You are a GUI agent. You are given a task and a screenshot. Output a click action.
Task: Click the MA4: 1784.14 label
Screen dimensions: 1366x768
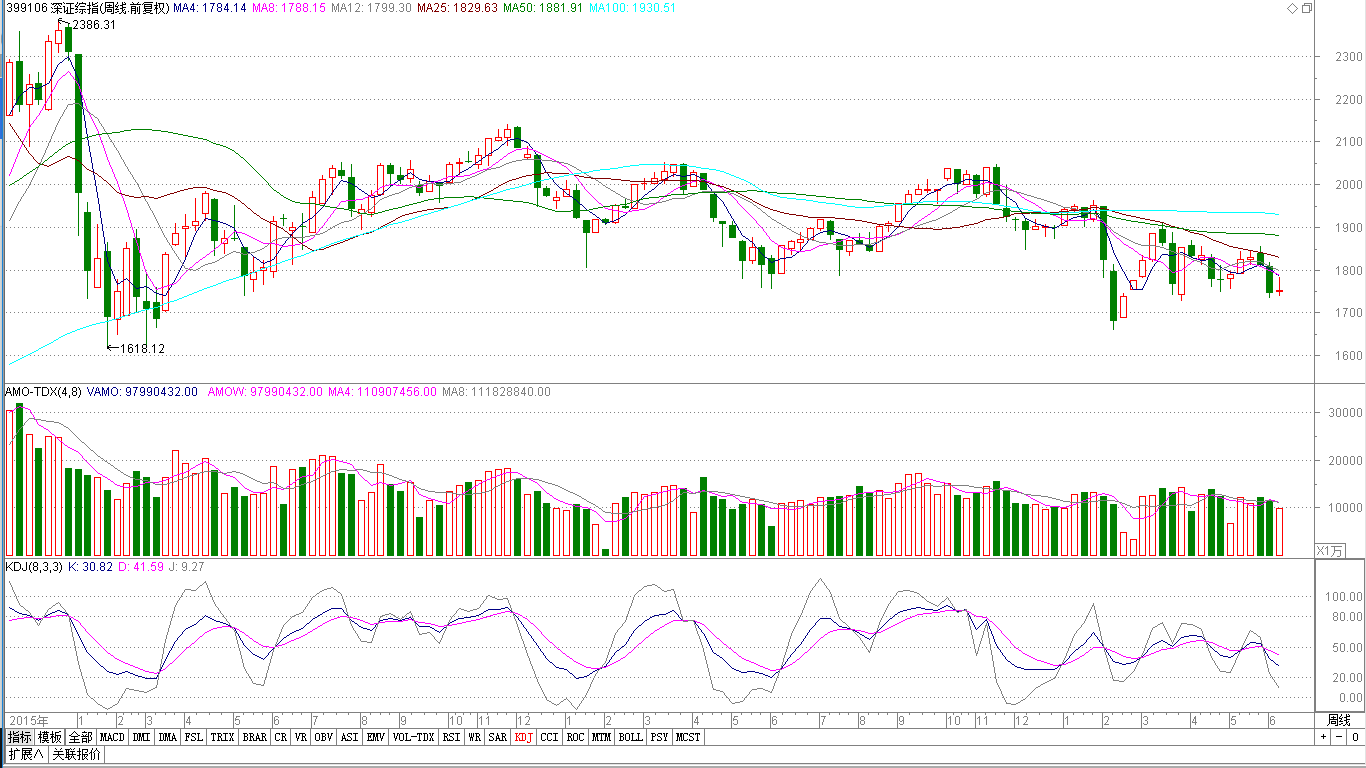point(210,8)
